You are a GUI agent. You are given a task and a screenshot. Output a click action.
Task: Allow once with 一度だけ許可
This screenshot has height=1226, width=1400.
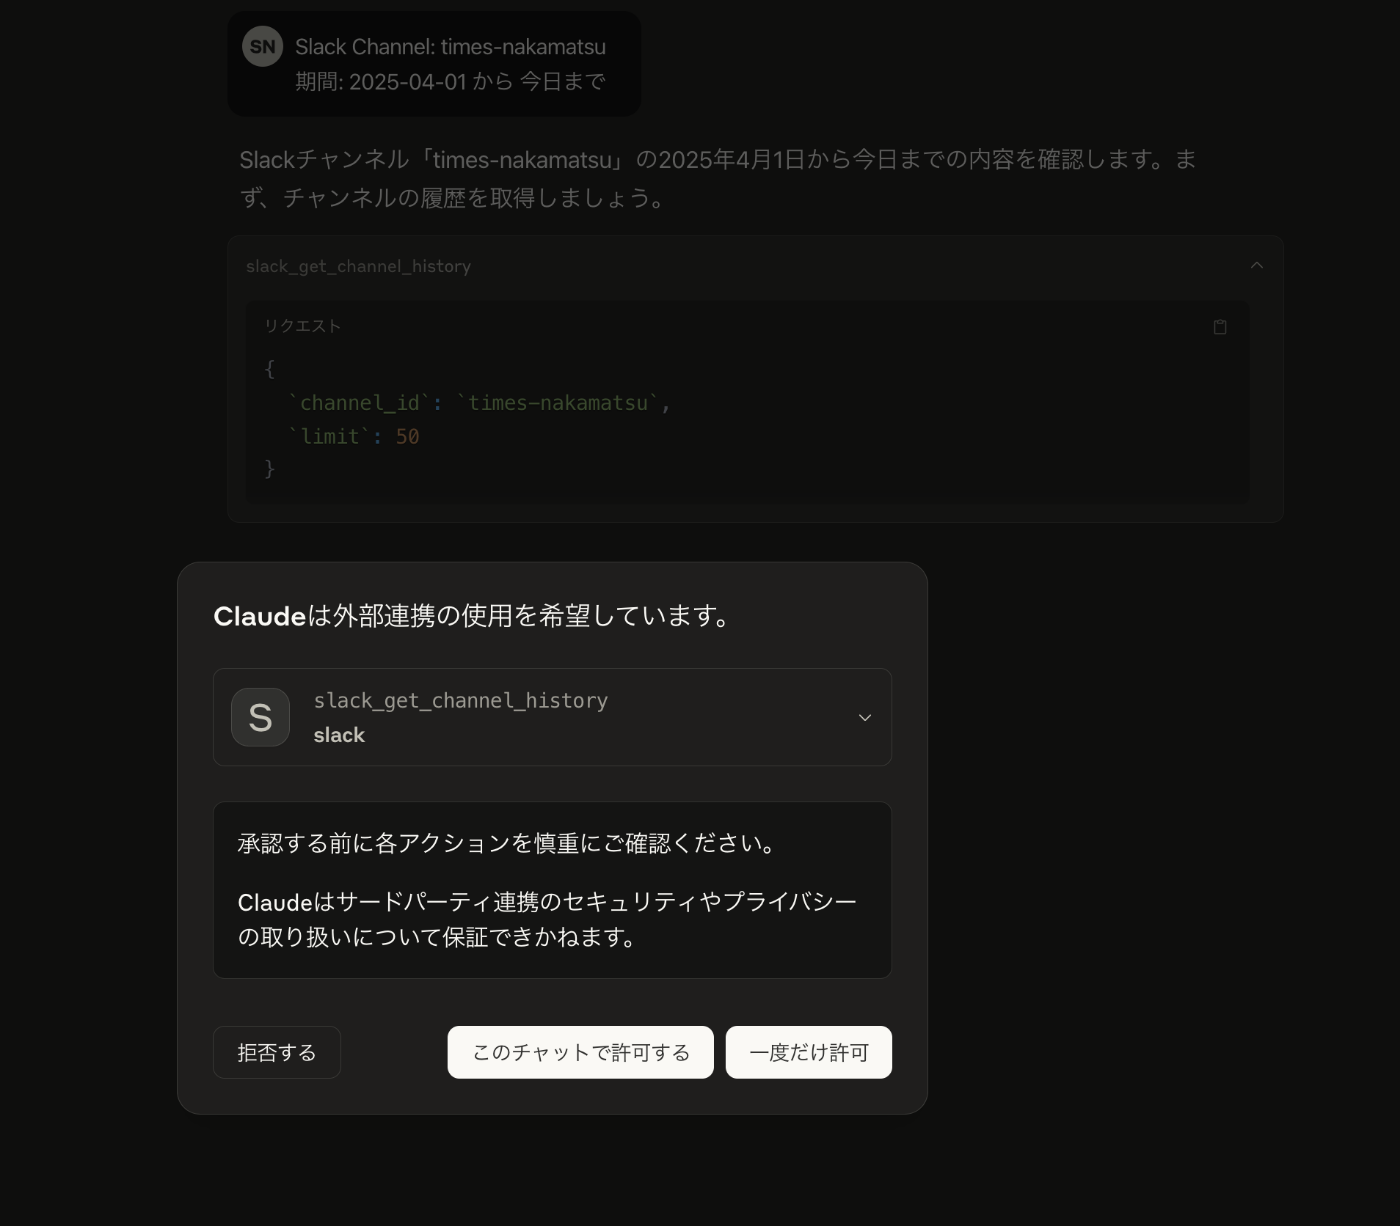coord(809,1052)
